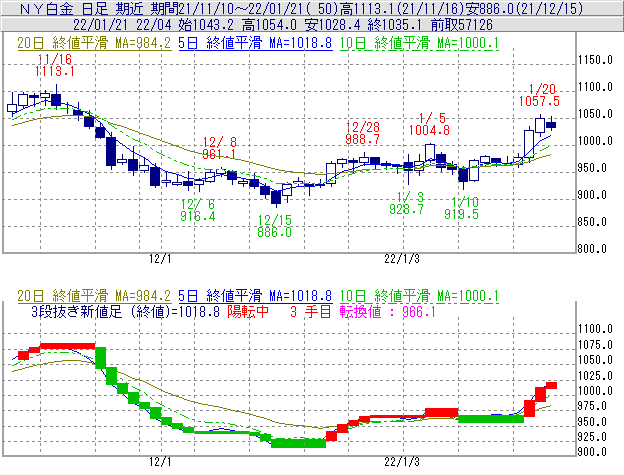
Task: Click the 20日 終値平滑 legend in lower chart
Action: 94,296
